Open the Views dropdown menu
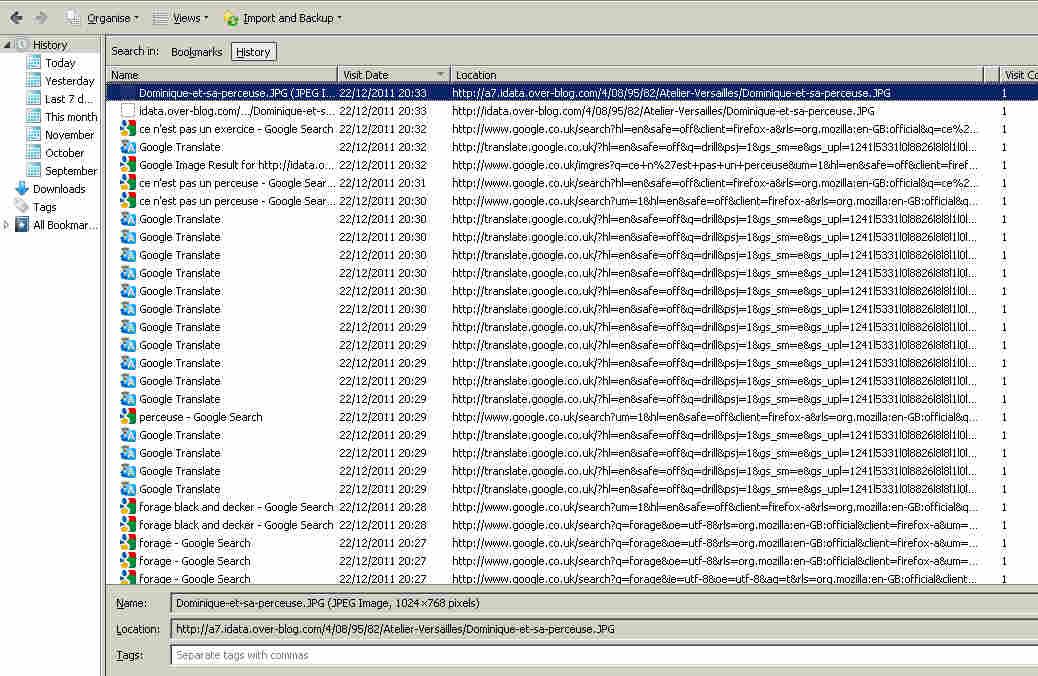 click(181, 18)
